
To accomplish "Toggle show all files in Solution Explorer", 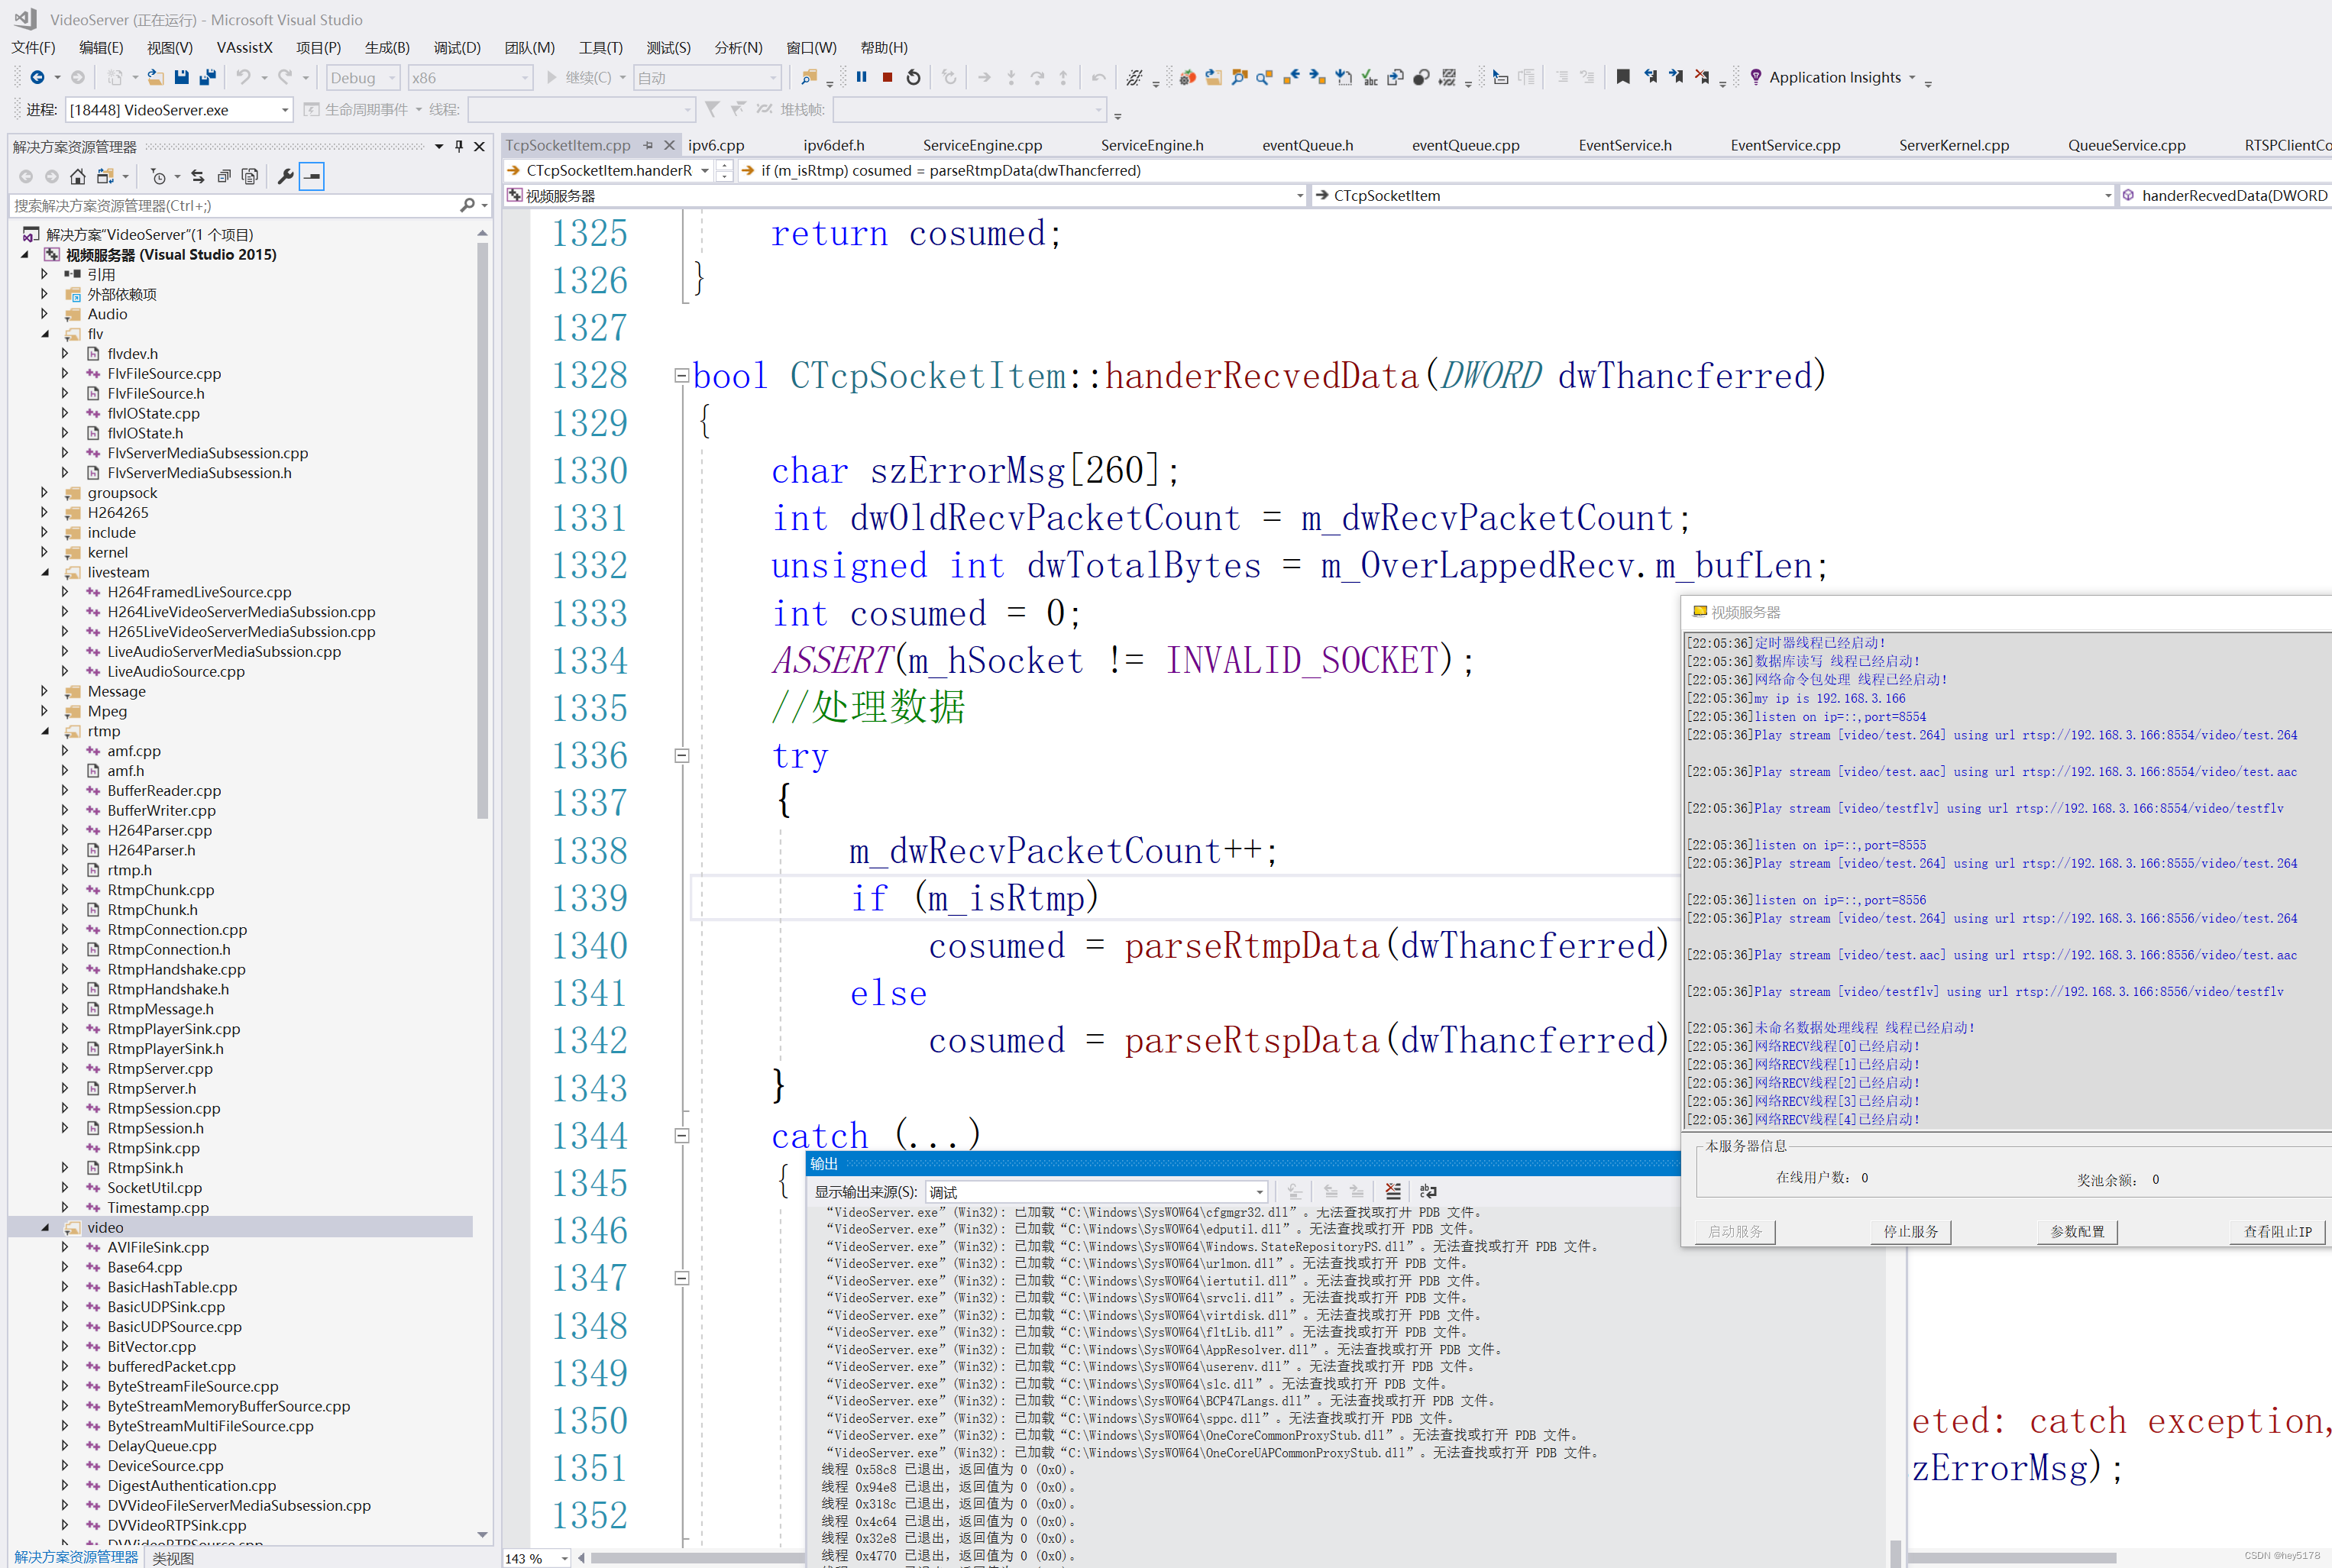I will (250, 176).
